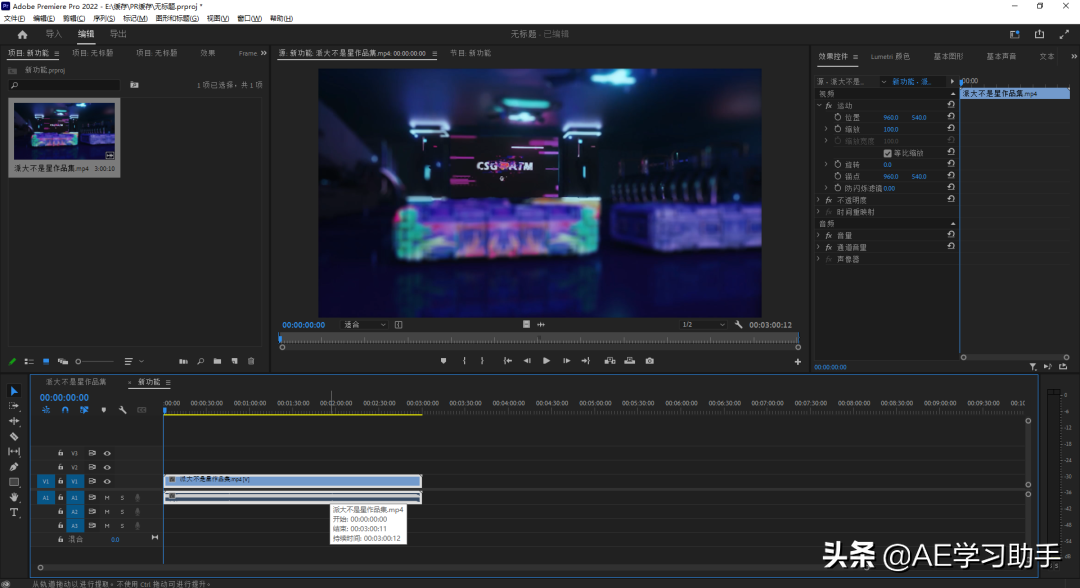Open the 适合 zoom level dropdown
This screenshot has height=588, width=1080.
pyautogui.click(x=364, y=324)
